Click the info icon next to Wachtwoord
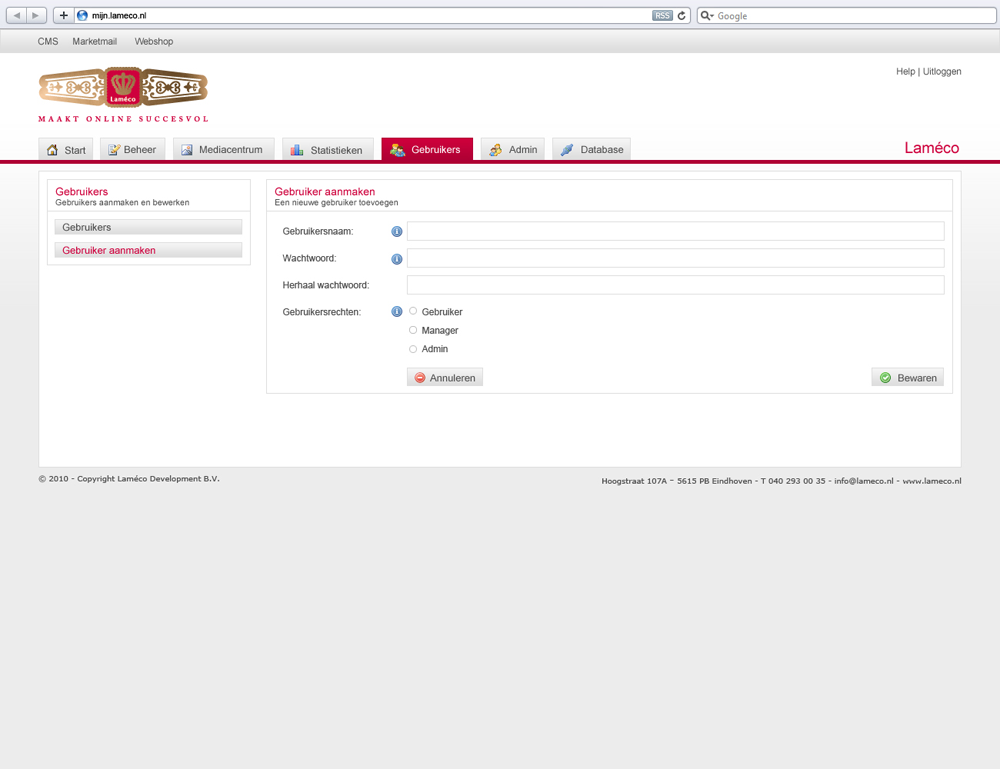 (396, 259)
